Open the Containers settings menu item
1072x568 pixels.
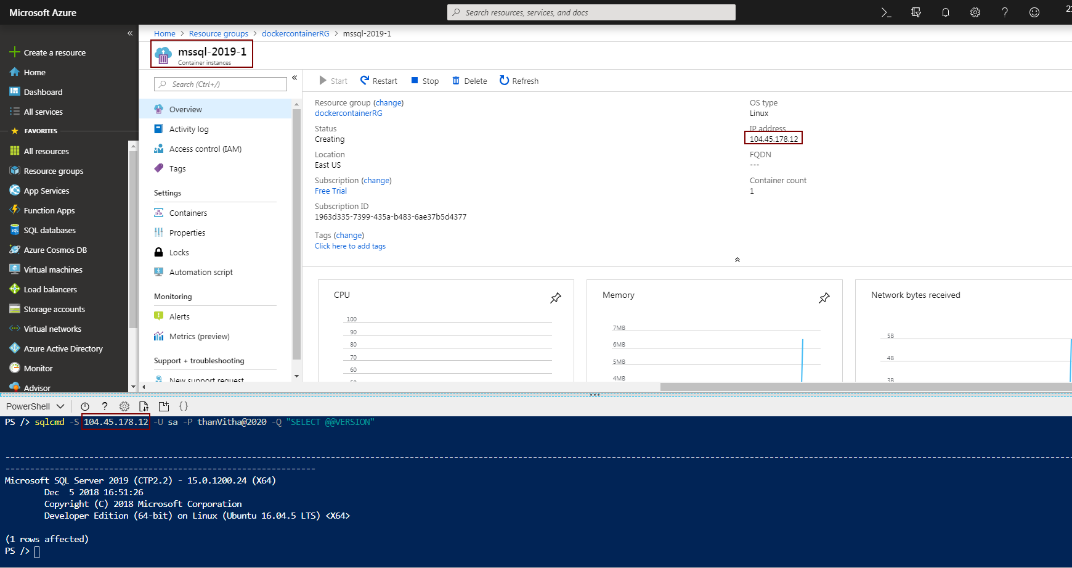coord(188,213)
